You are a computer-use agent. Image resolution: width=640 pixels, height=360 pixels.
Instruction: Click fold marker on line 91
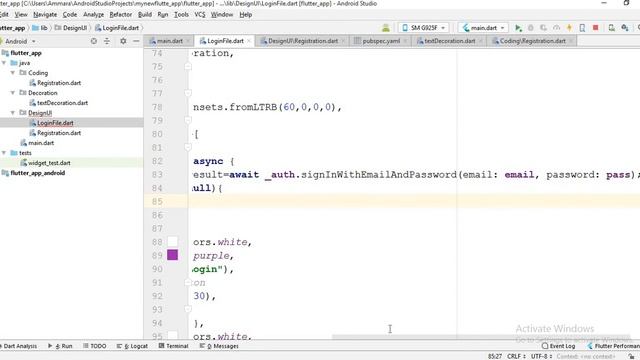pos(188,282)
